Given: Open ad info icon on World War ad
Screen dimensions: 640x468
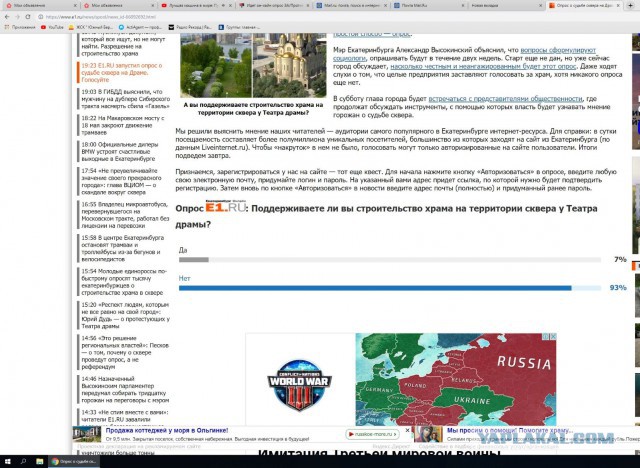Looking at the screenshot, I should tap(546, 337).
